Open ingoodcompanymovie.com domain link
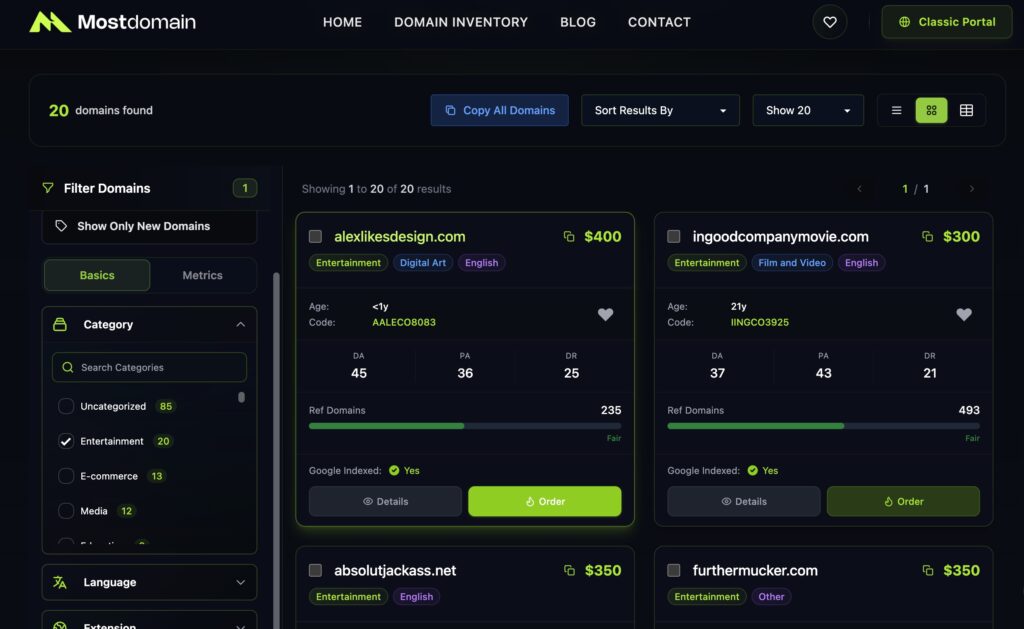The width and height of the screenshot is (1024, 629). click(x=780, y=236)
